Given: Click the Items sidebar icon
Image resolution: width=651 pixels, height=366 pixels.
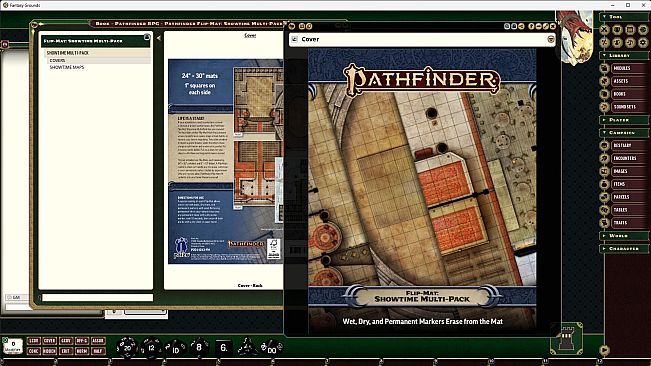Looking at the screenshot, I should pos(604,184).
